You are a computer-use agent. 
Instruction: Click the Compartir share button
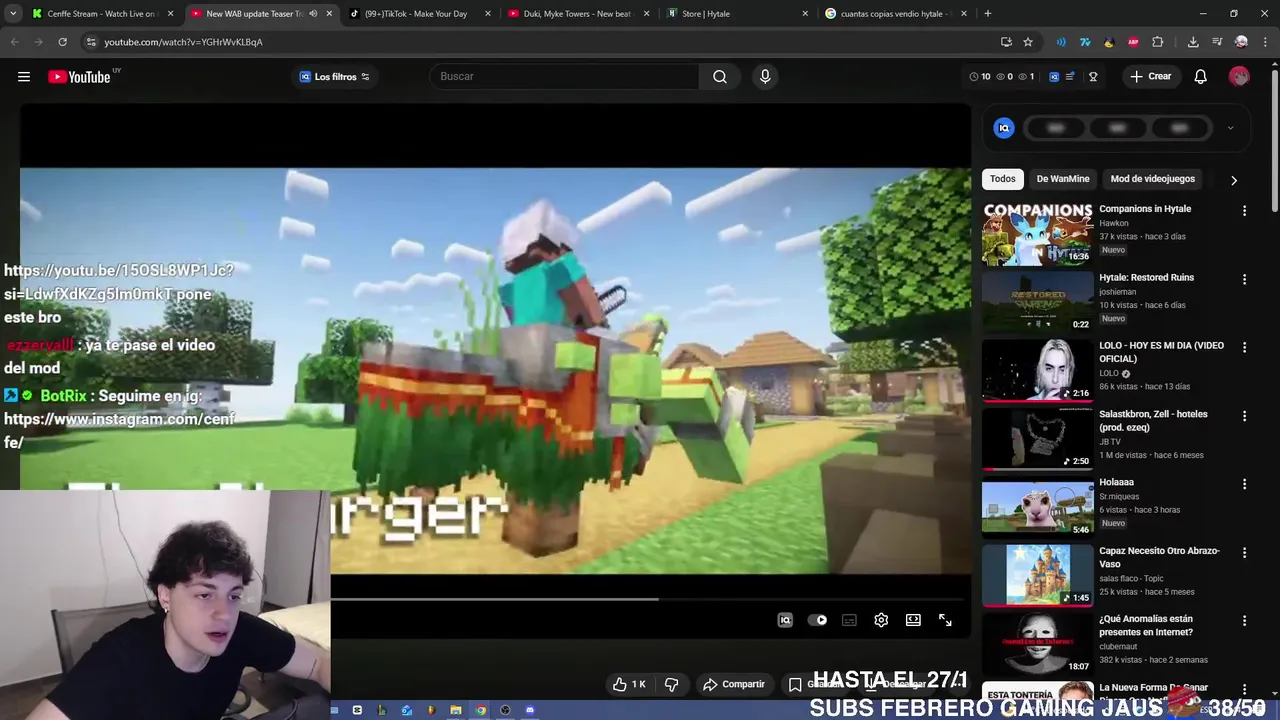pyautogui.click(x=734, y=684)
